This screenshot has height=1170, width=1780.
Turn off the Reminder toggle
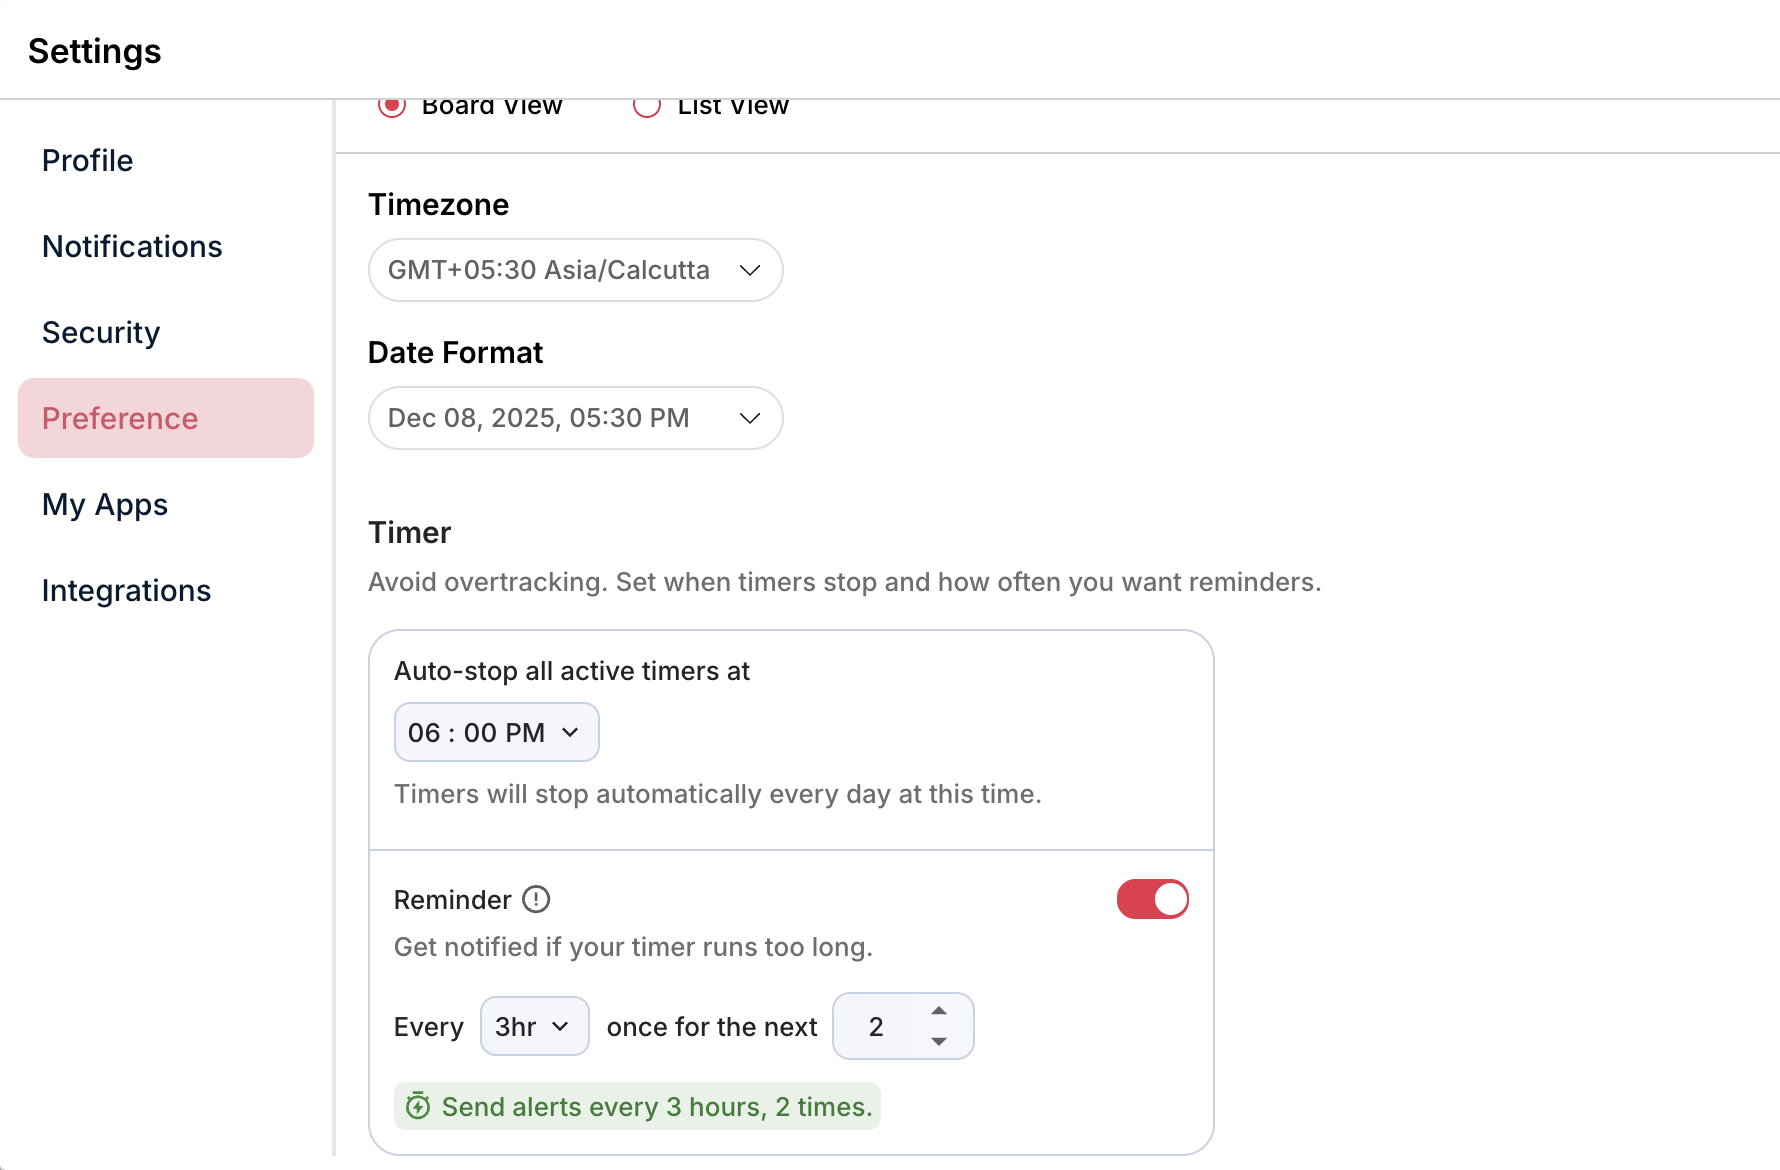pyautogui.click(x=1152, y=899)
